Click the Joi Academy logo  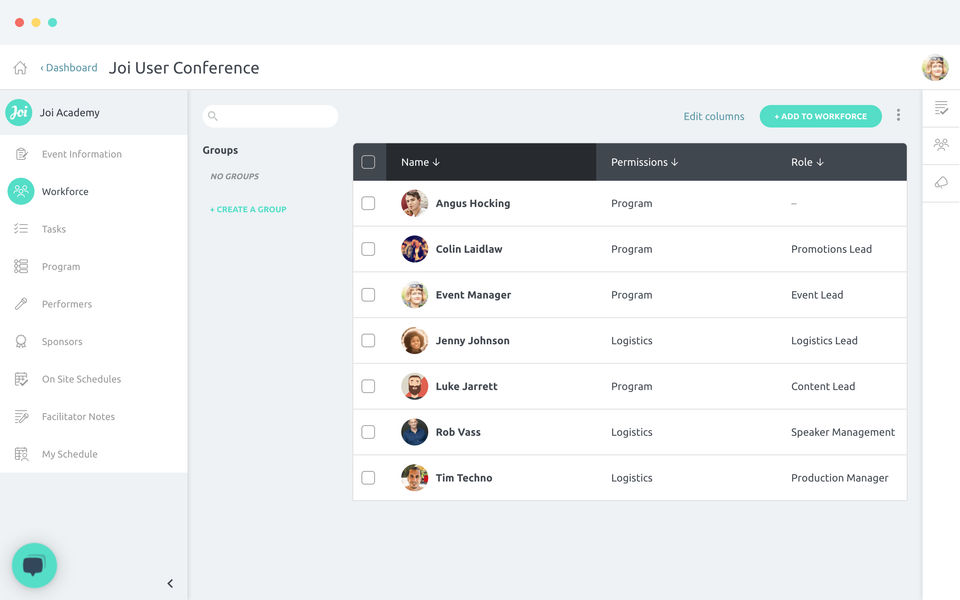click(19, 112)
